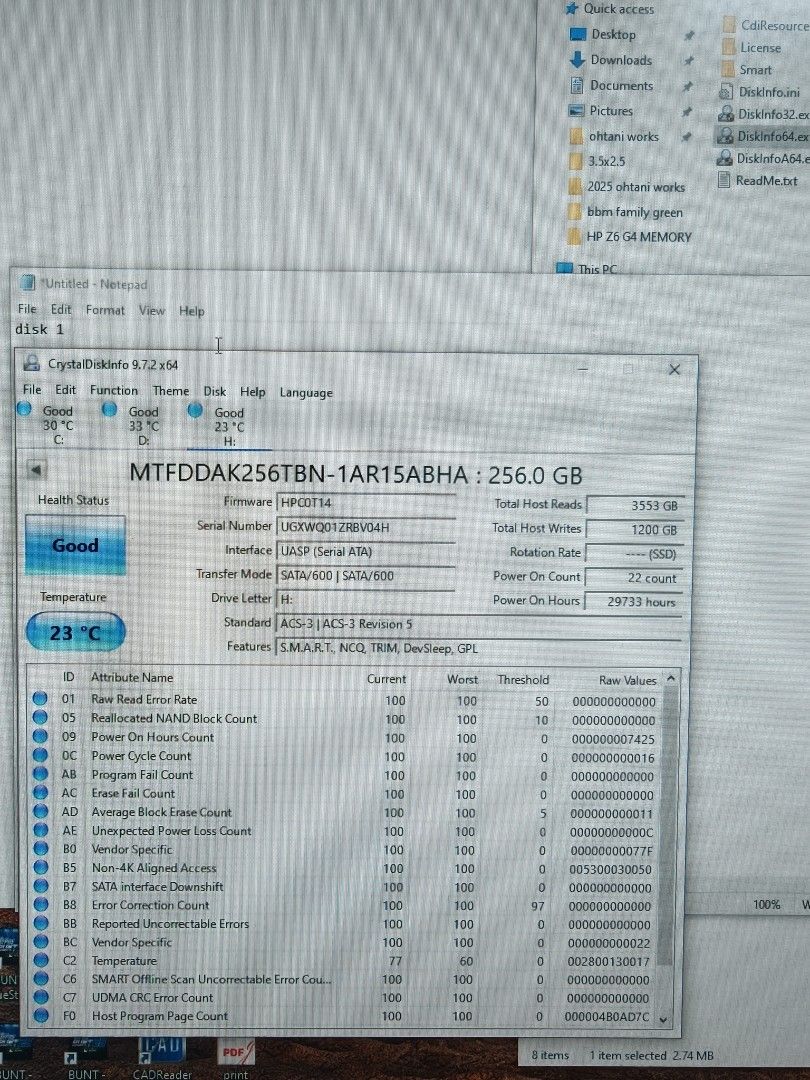Open Notepad's Format menu
Image resolution: width=810 pixels, height=1080 pixels.
pyautogui.click(x=105, y=310)
